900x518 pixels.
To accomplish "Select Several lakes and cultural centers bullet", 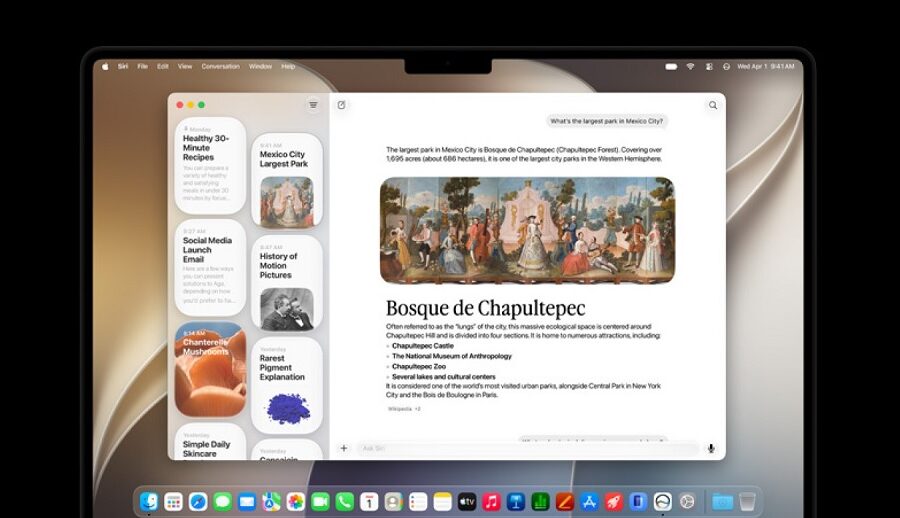I will coord(444,377).
